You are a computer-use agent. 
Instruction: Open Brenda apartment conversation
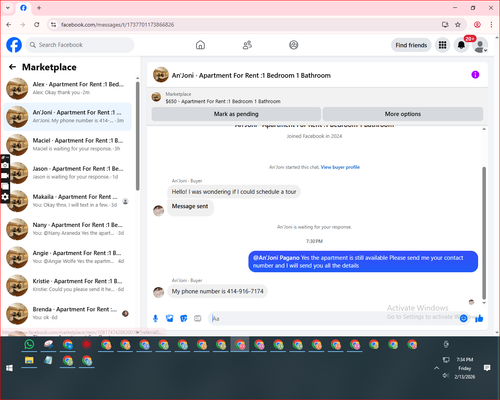point(67,313)
